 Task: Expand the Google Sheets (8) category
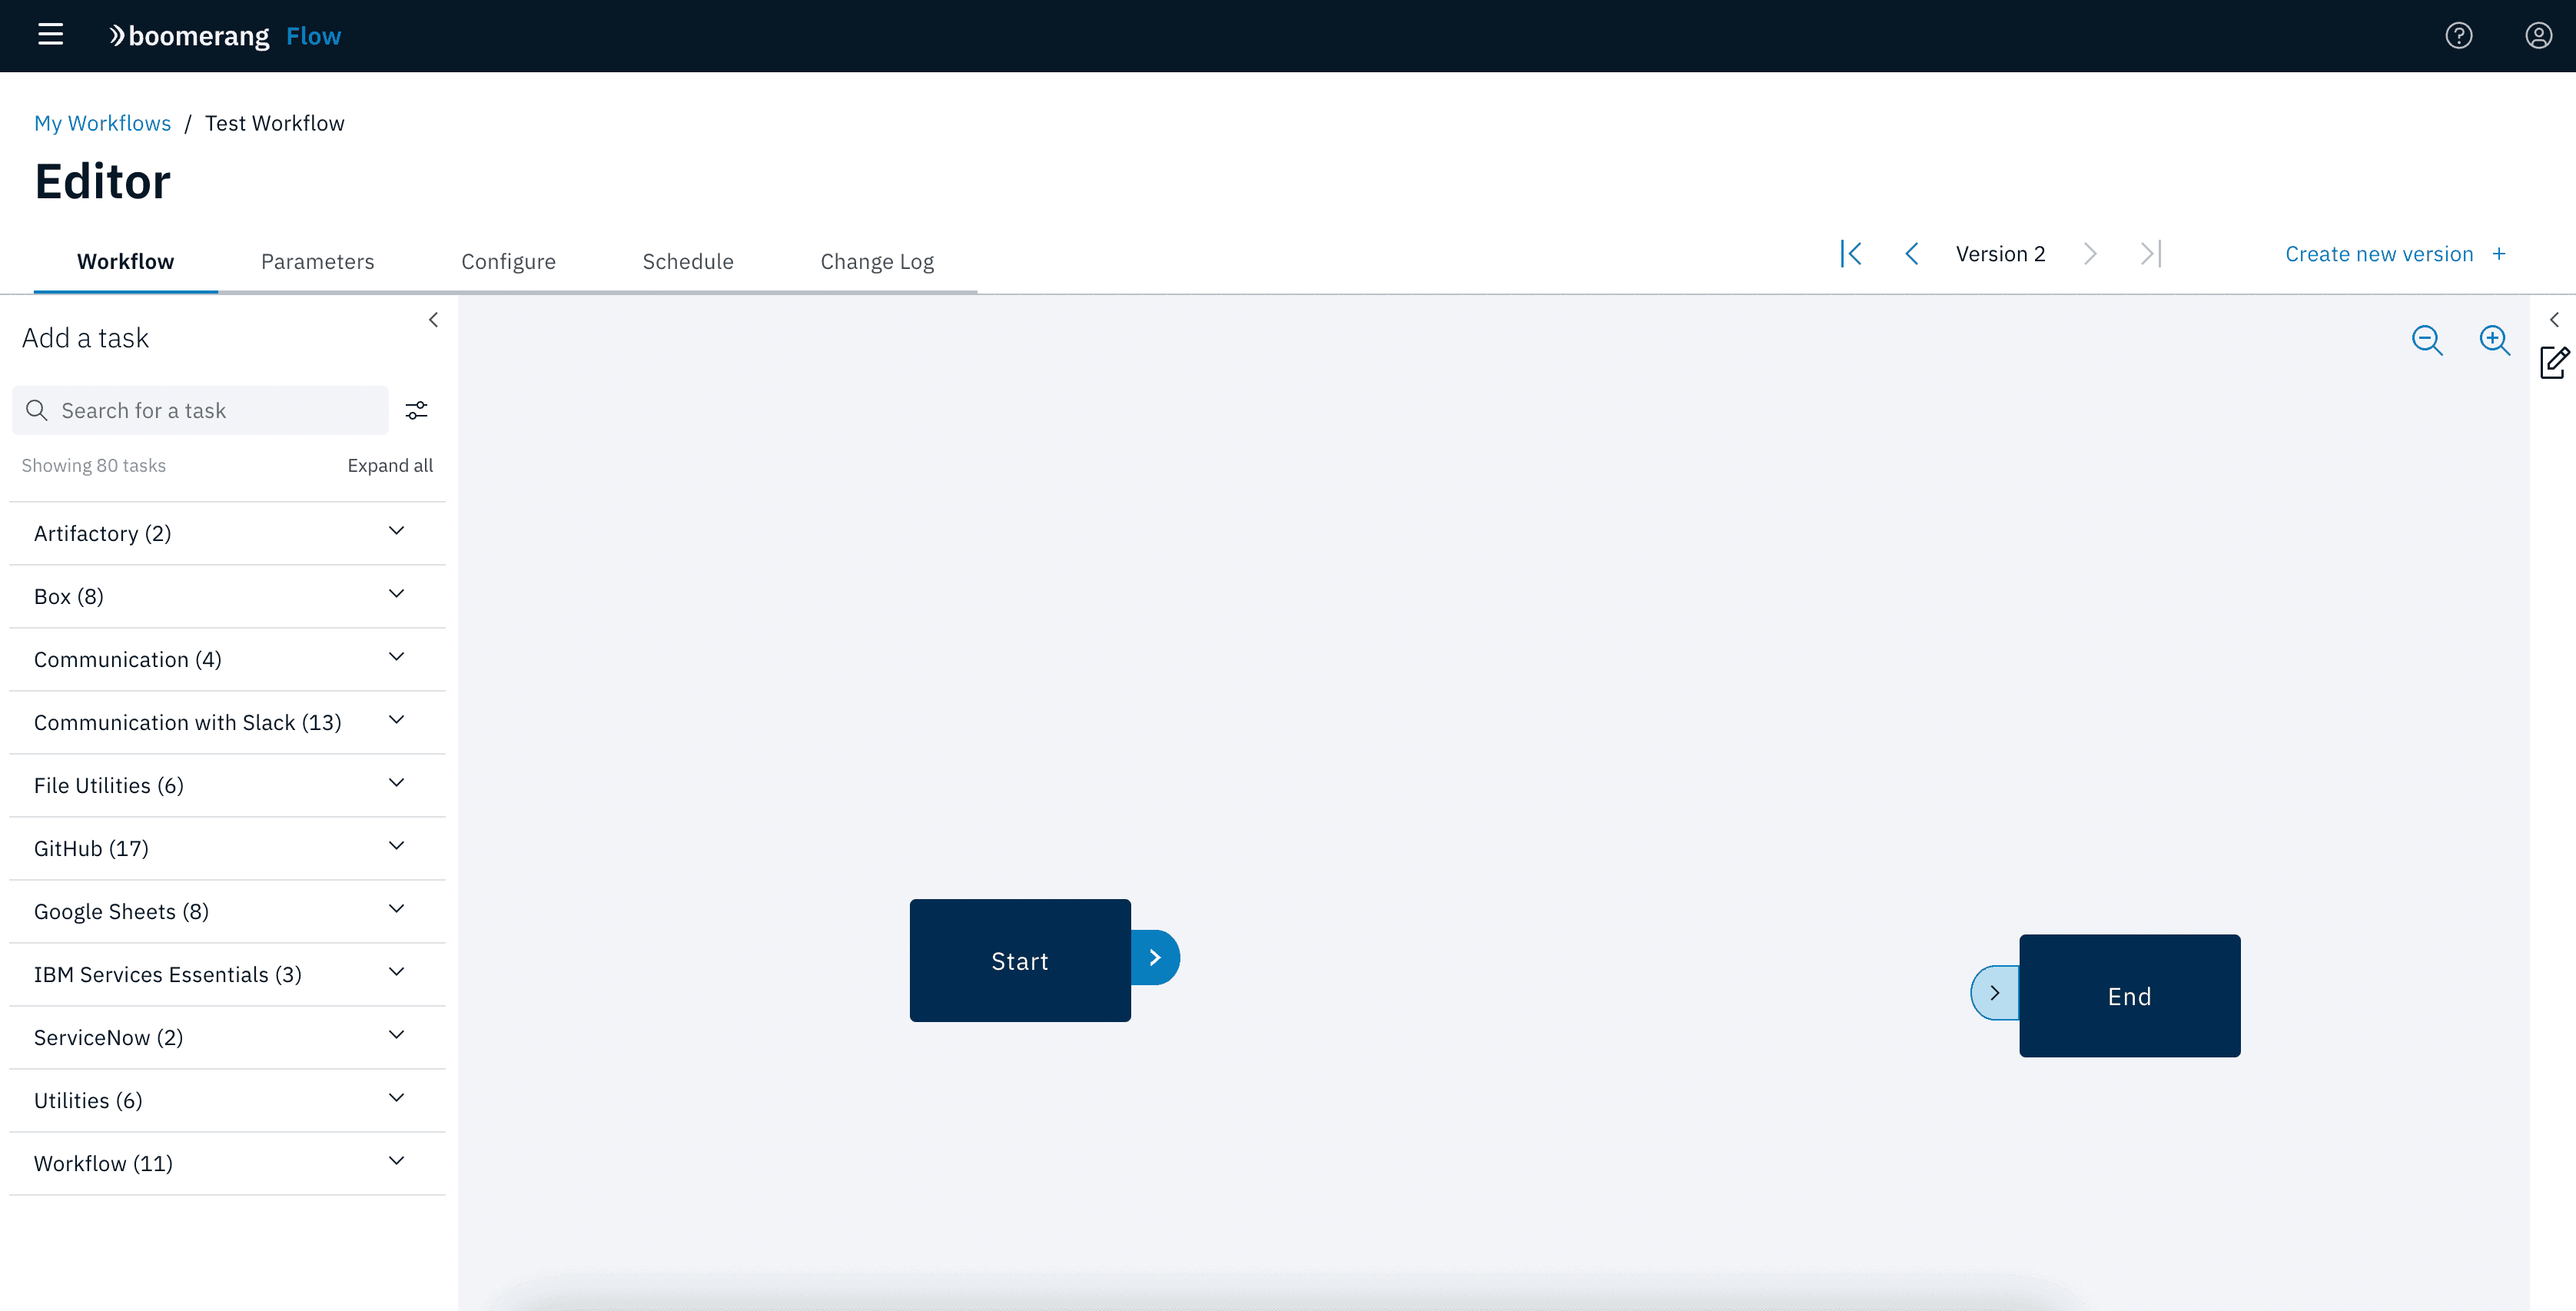coord(227,911)
